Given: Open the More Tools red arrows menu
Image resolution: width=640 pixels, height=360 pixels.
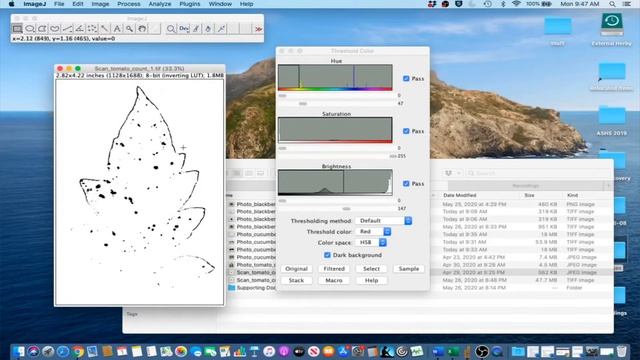Looking at the screenshot, I should tap(258, 29).
